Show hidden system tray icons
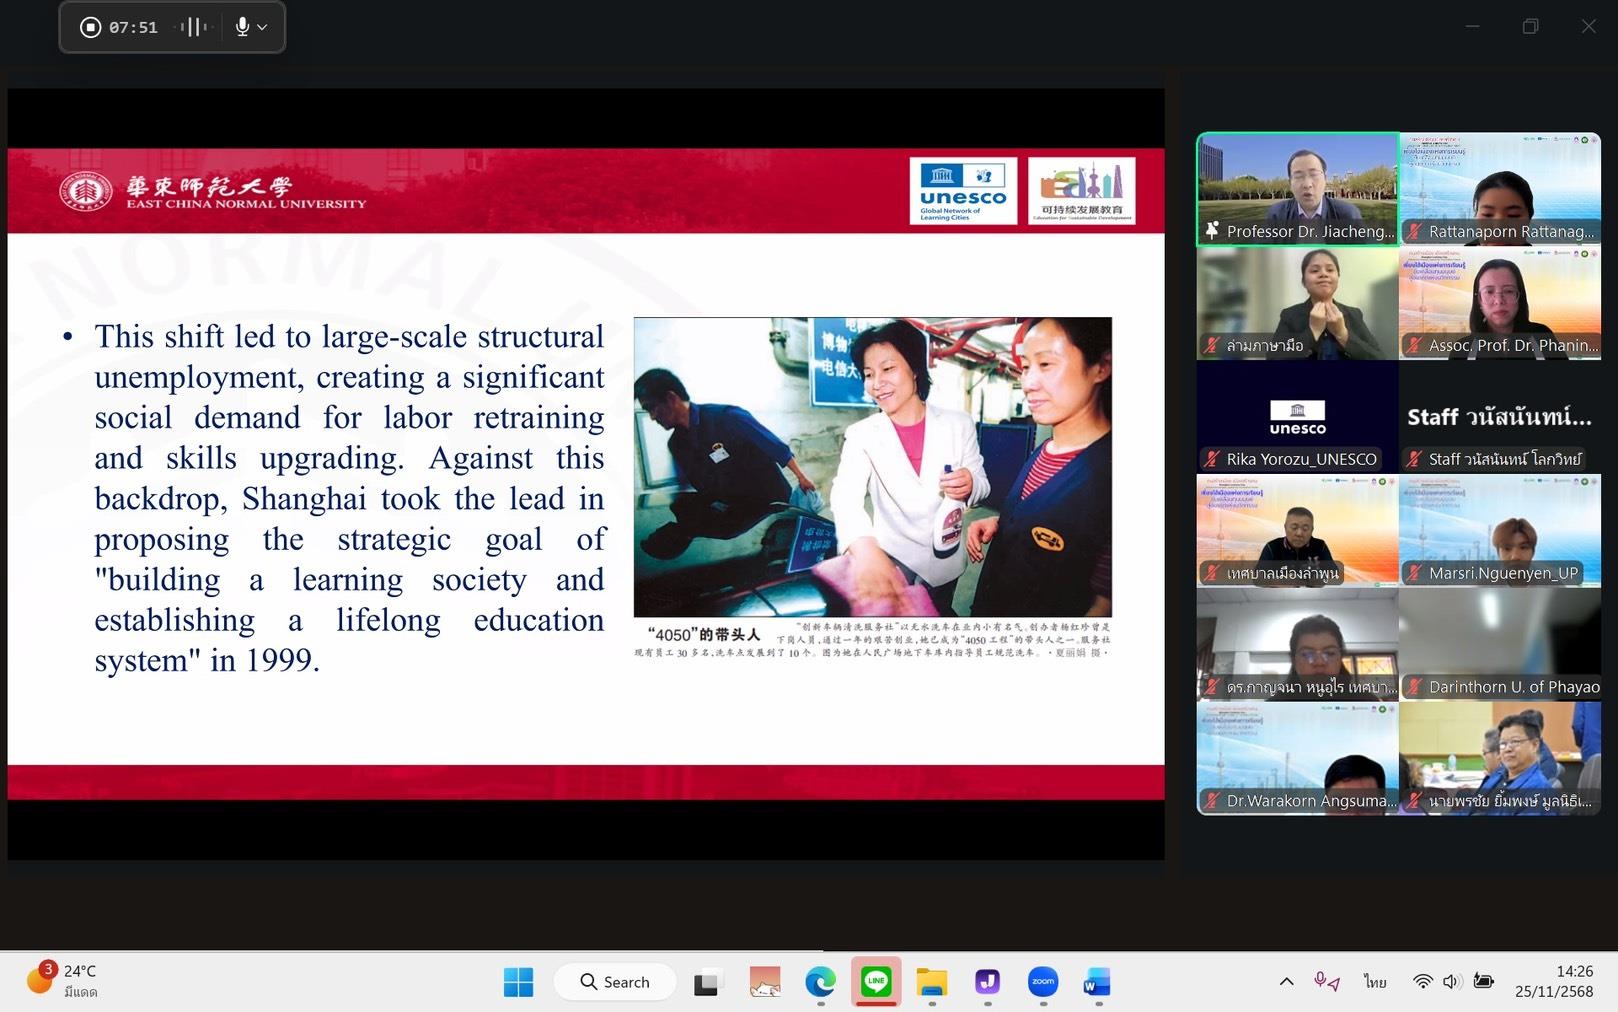 (x=1286, y=982)
